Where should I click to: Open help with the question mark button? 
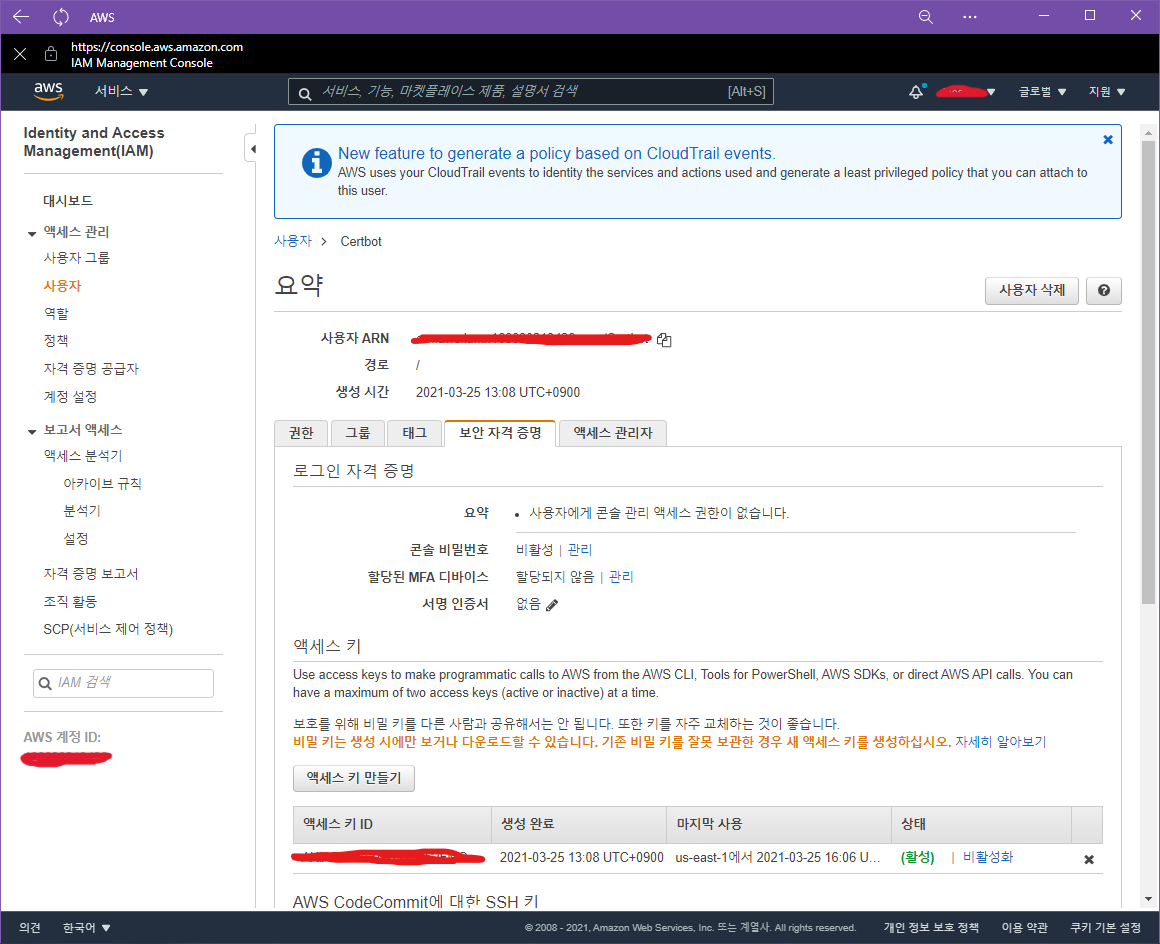tap(1104, 291)
